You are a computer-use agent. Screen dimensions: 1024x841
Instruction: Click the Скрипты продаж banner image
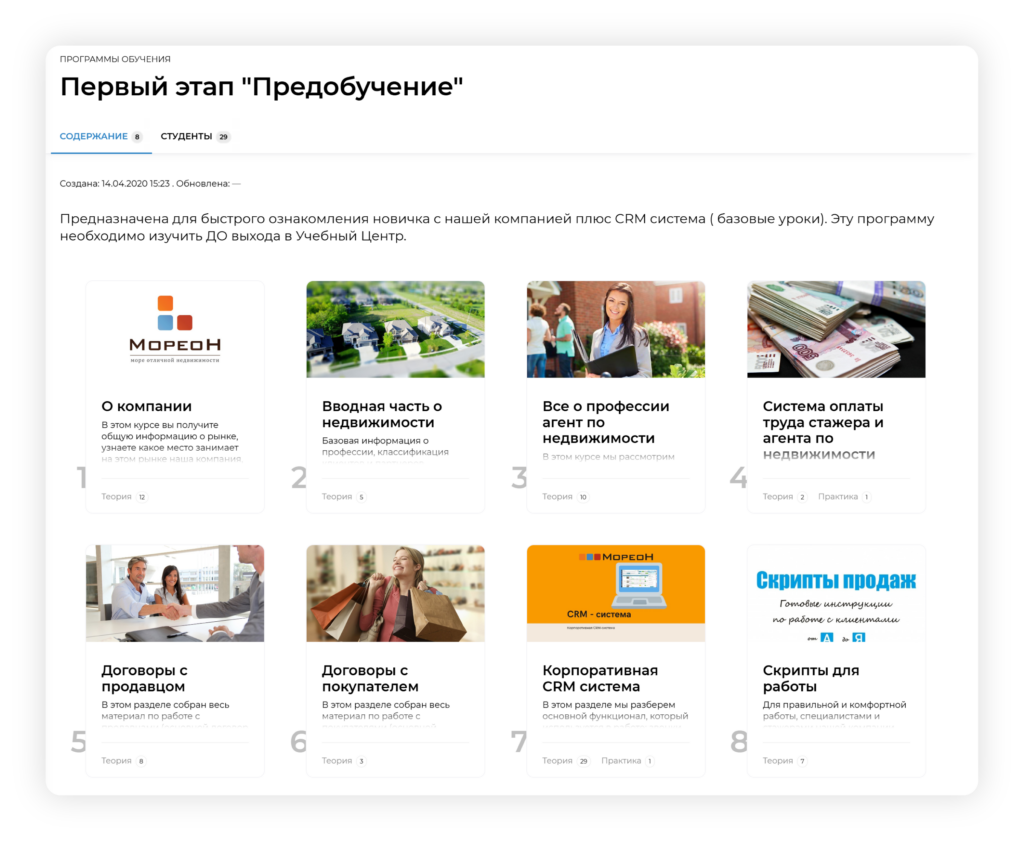(836, 594)
